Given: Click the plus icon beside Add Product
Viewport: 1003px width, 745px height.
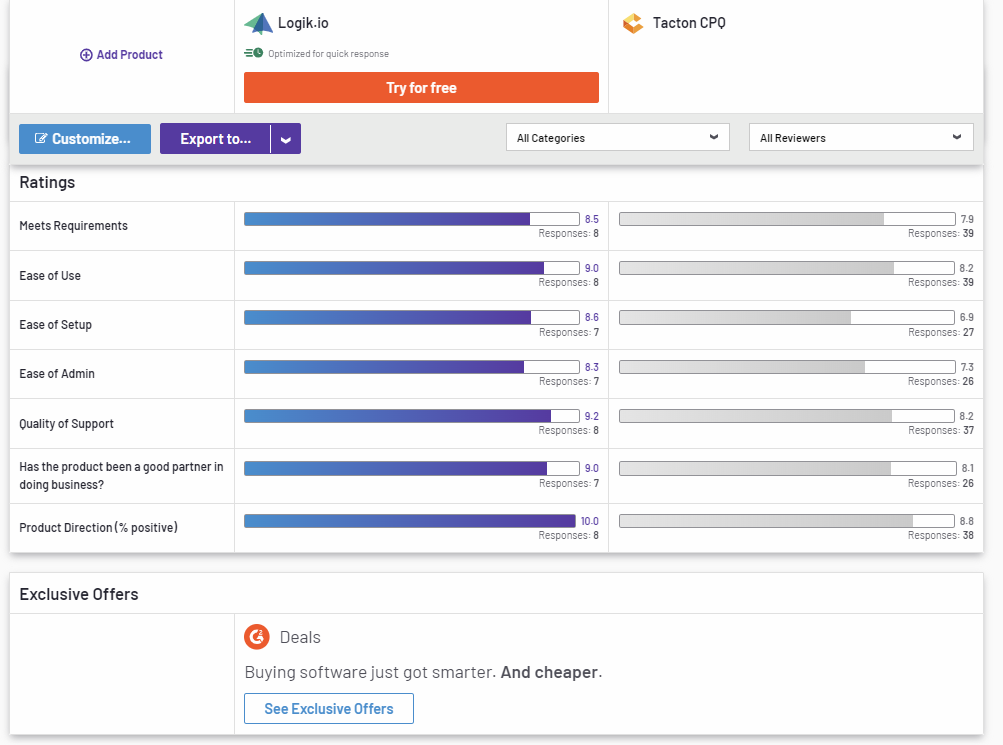Looking at the screenshot, I should [x=86, y=55].
